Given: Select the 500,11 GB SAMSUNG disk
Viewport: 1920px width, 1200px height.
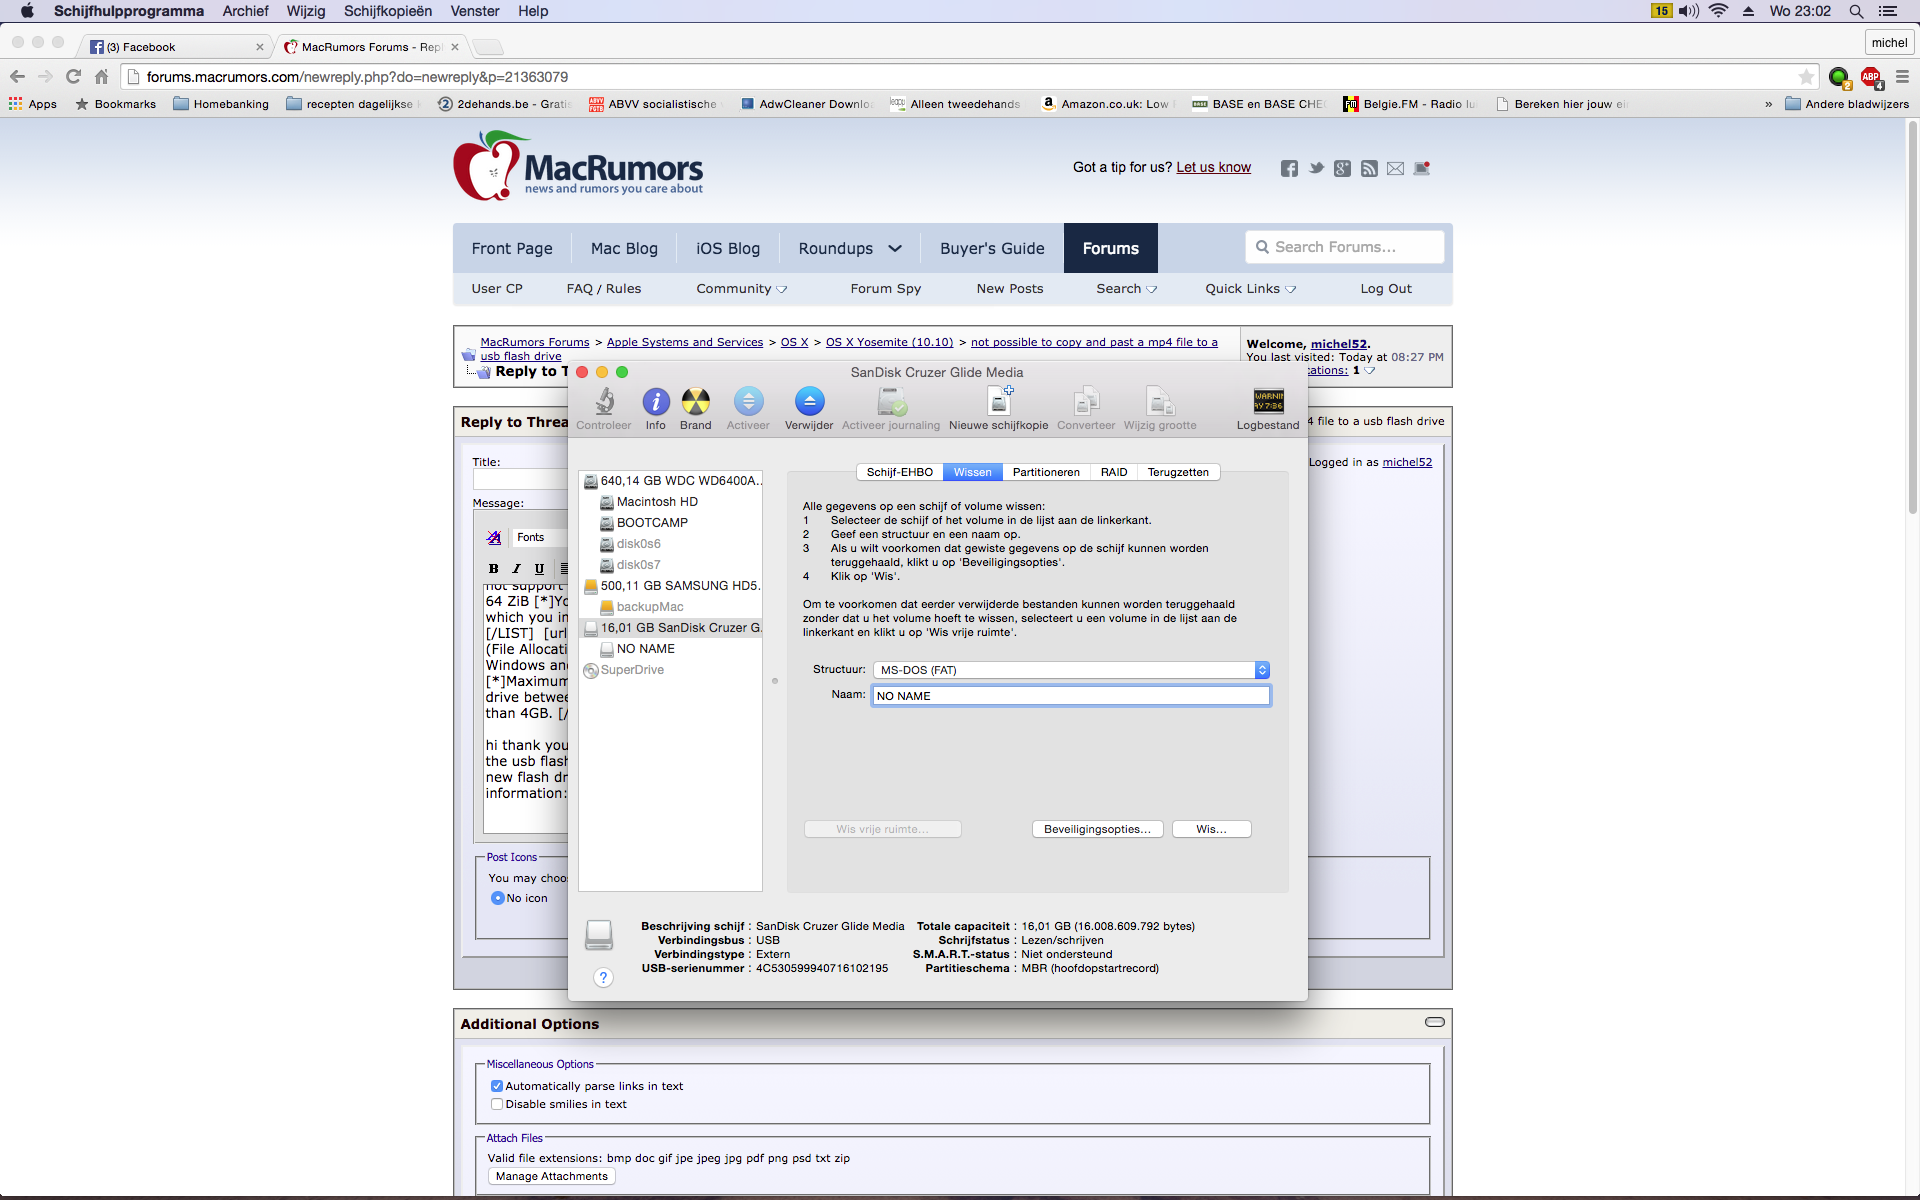Looking at the screenshot, I should [x=672, y=586].
